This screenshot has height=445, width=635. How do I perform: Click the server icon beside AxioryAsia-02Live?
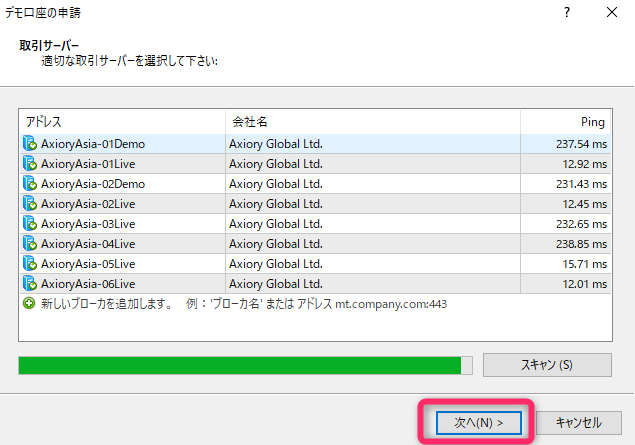pos(30,204)
